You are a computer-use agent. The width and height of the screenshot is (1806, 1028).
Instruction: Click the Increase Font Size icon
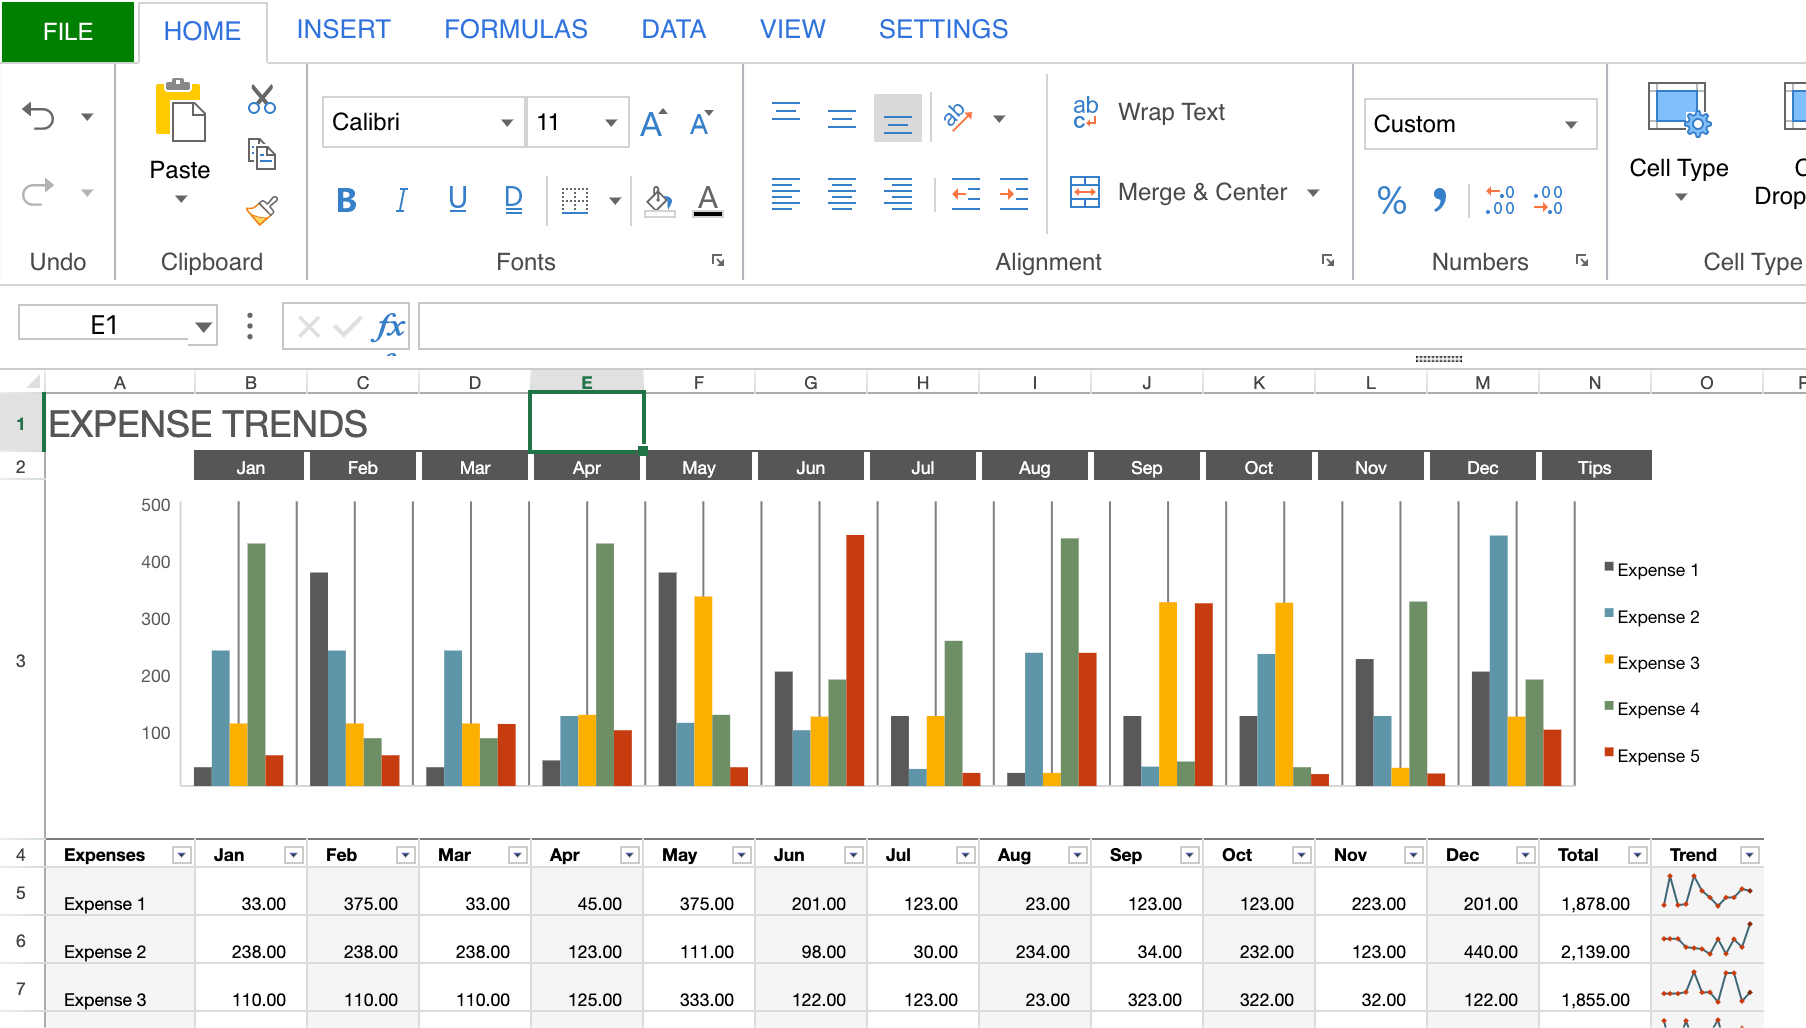click(x=653, y=123)
